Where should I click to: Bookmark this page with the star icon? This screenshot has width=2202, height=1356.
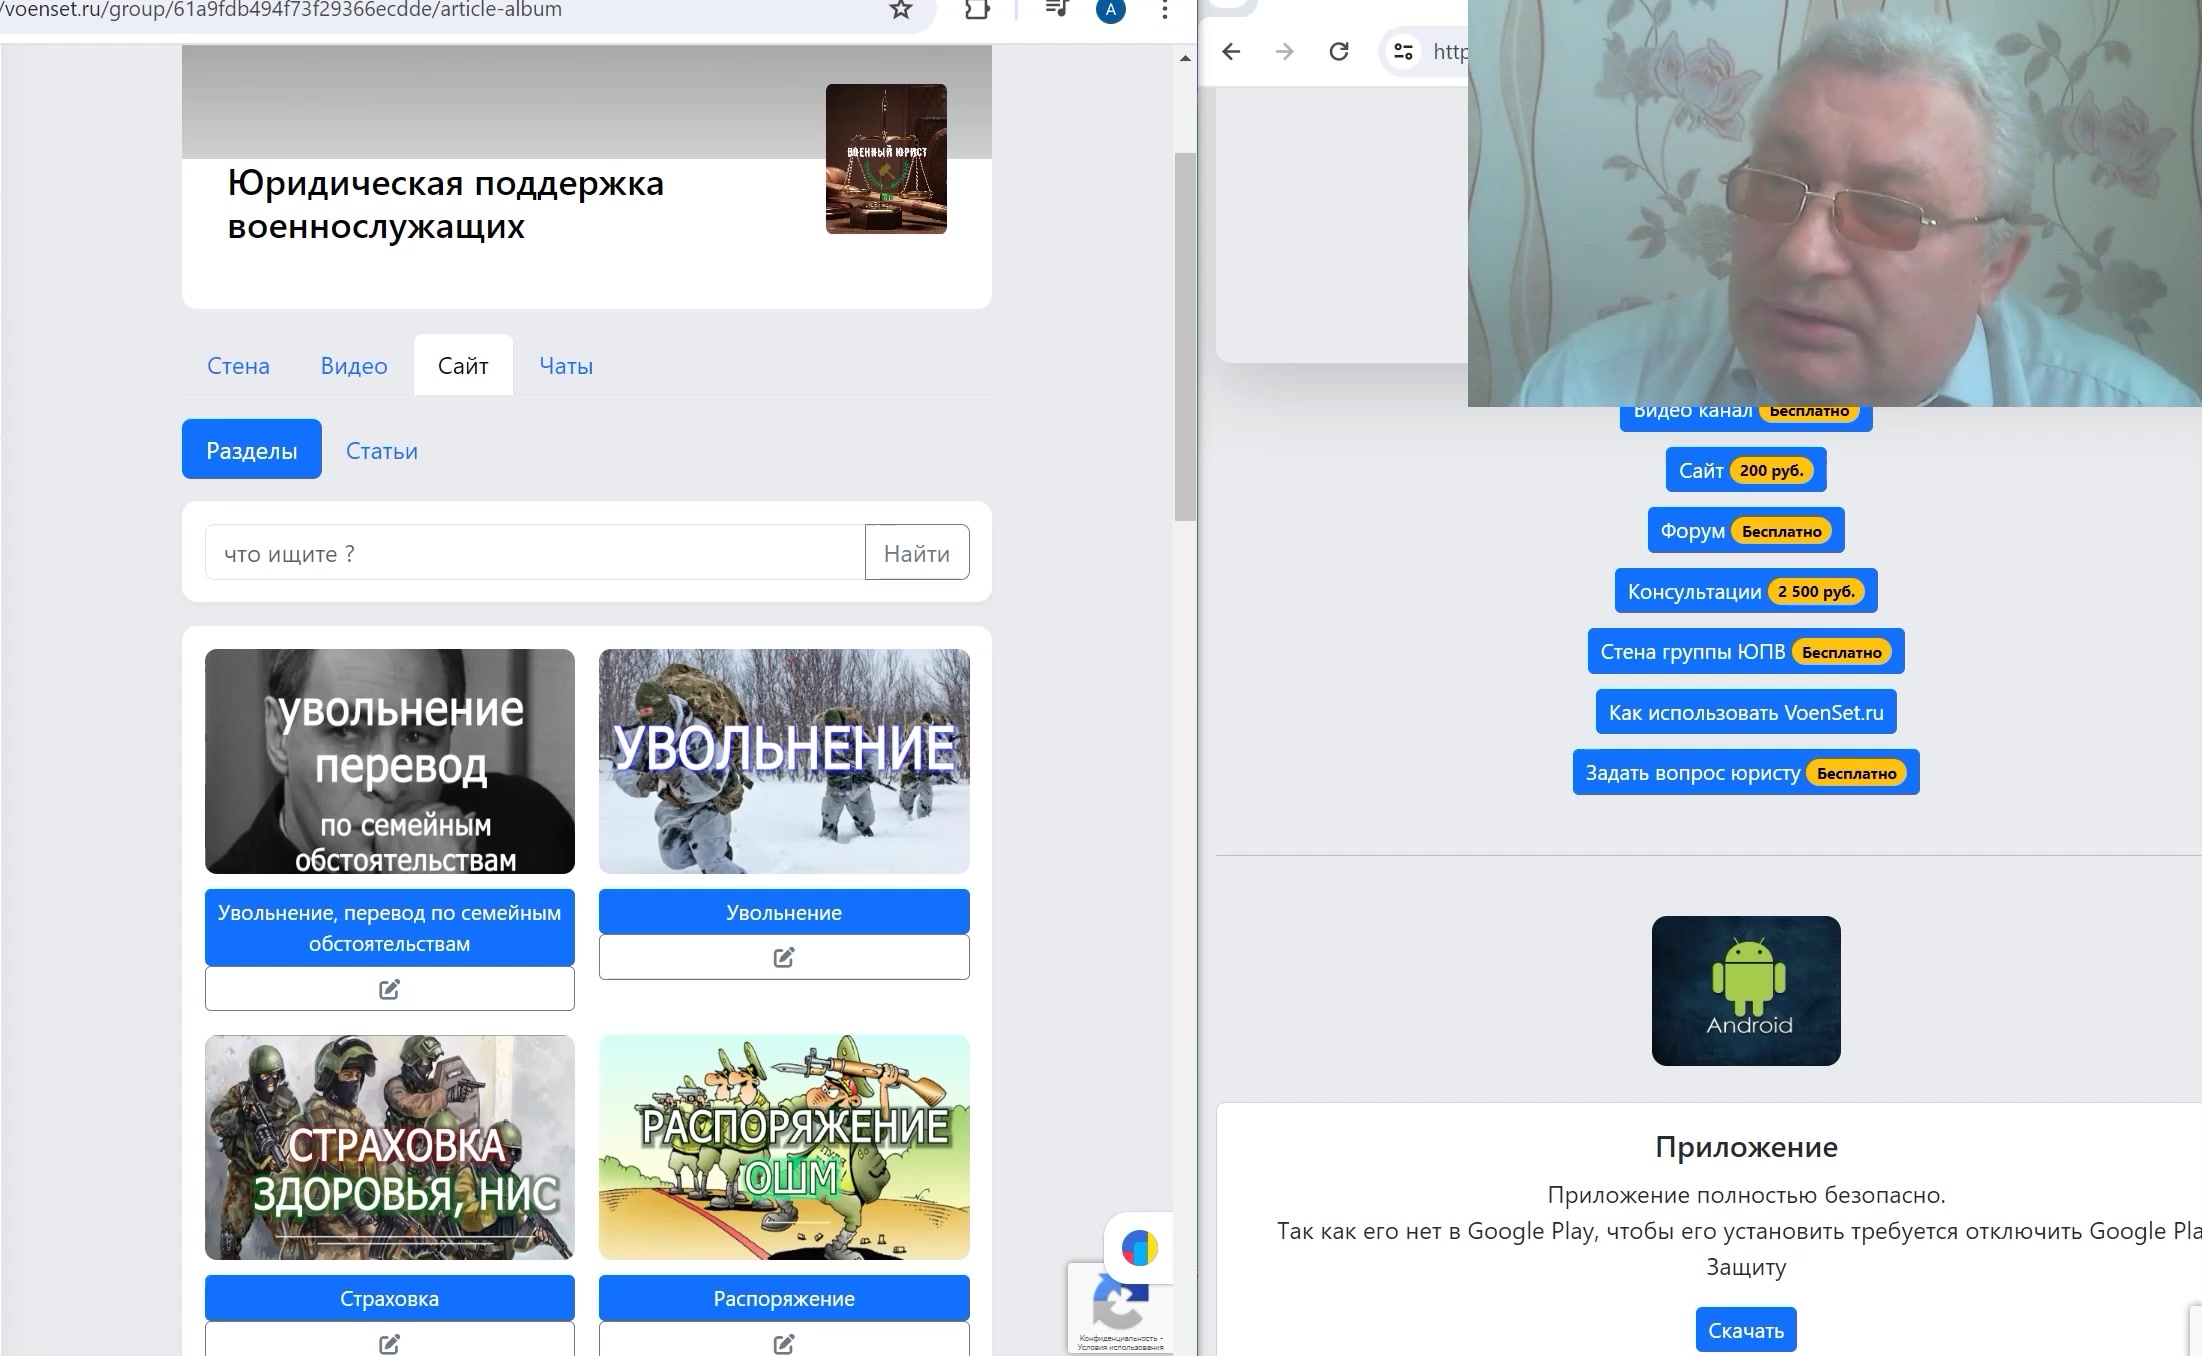pyautogui.click(x=901, y=10)
